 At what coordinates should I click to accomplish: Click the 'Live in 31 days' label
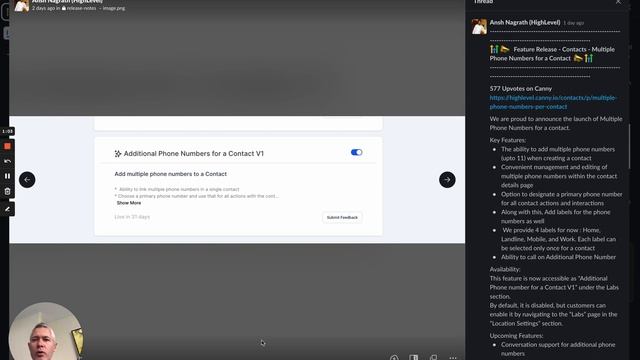132,217
